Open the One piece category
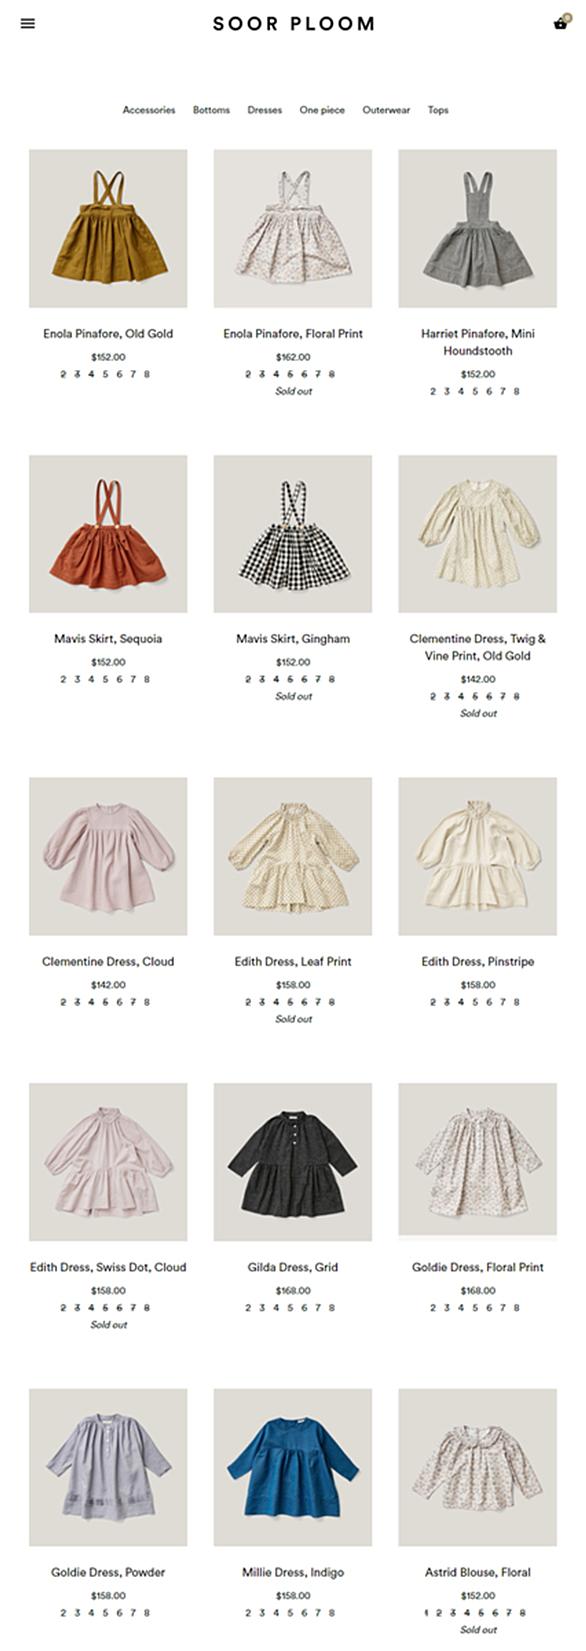 click(x=322, y=110)
